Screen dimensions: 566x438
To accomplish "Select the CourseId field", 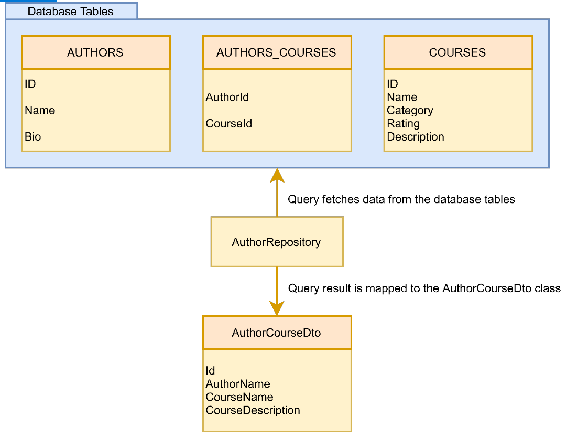I will coord(229,123).
